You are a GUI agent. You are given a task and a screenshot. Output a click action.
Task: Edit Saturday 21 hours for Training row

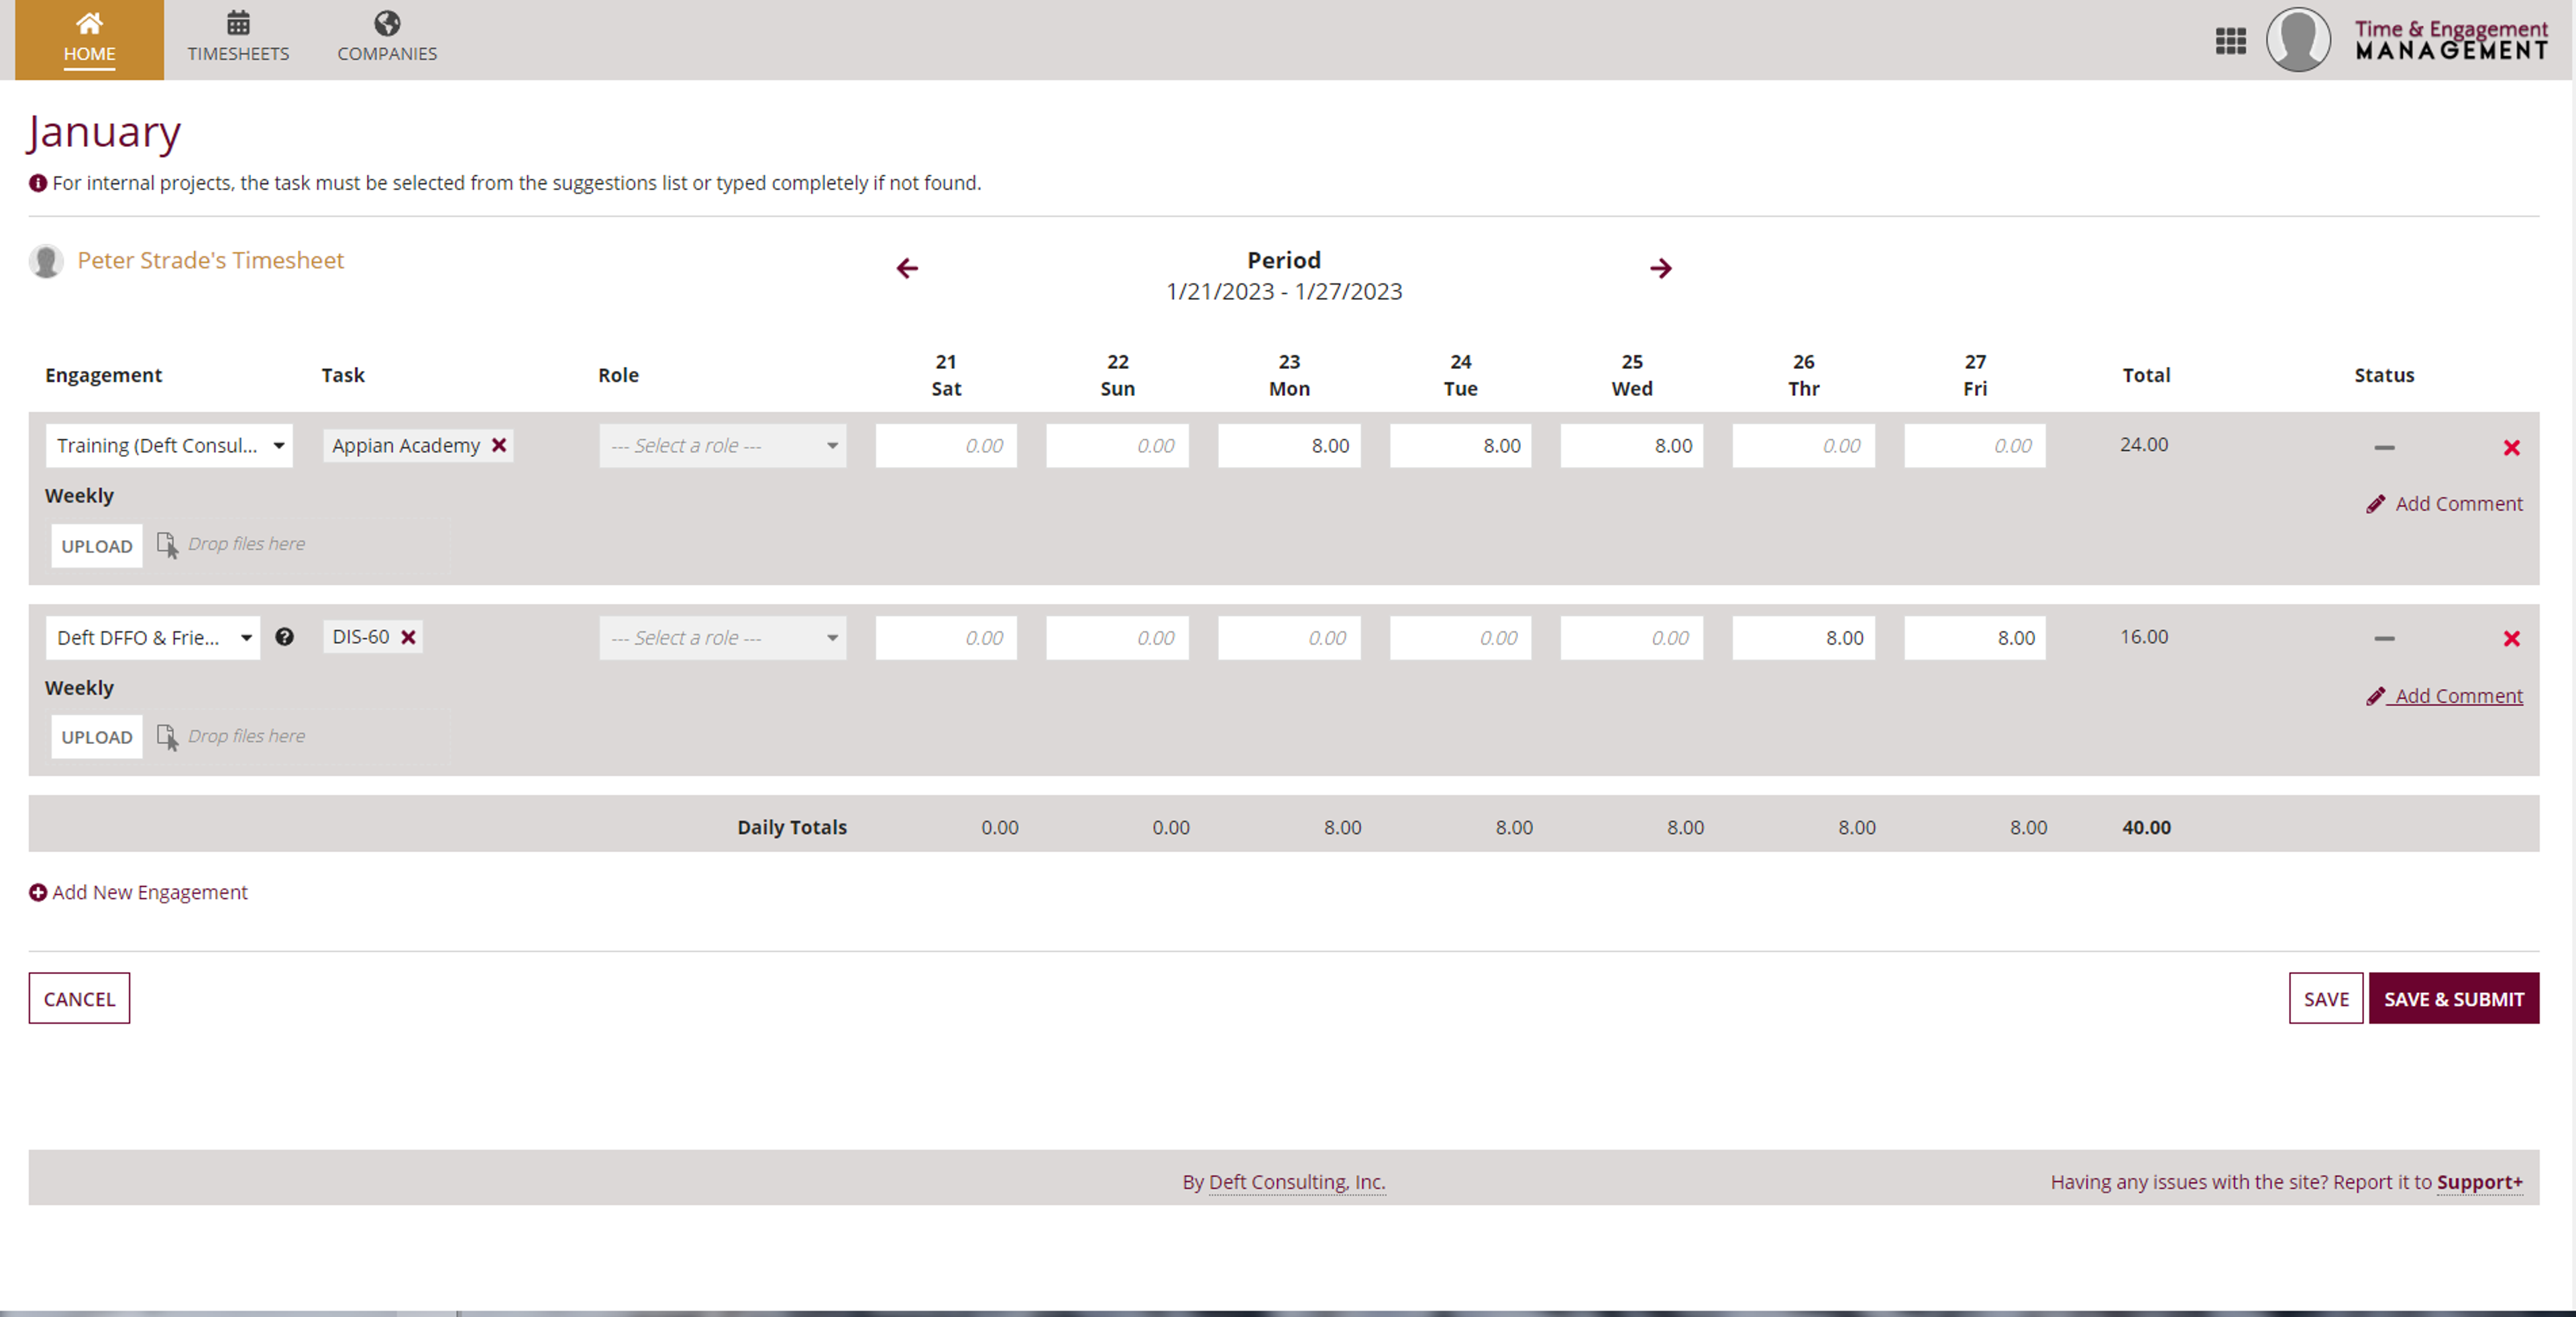pos(946,445)
